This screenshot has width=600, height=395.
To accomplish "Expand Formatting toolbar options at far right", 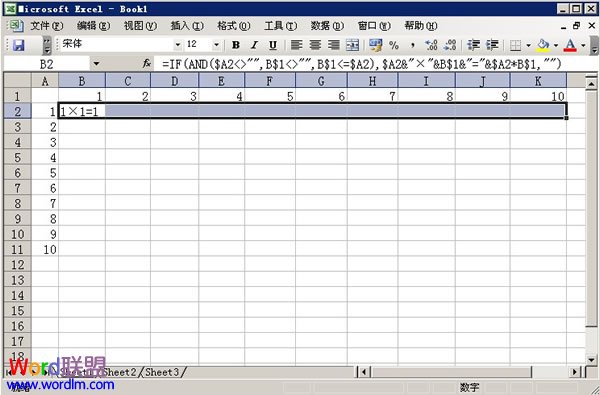I will pyautogui.click(x=594, y=46).
